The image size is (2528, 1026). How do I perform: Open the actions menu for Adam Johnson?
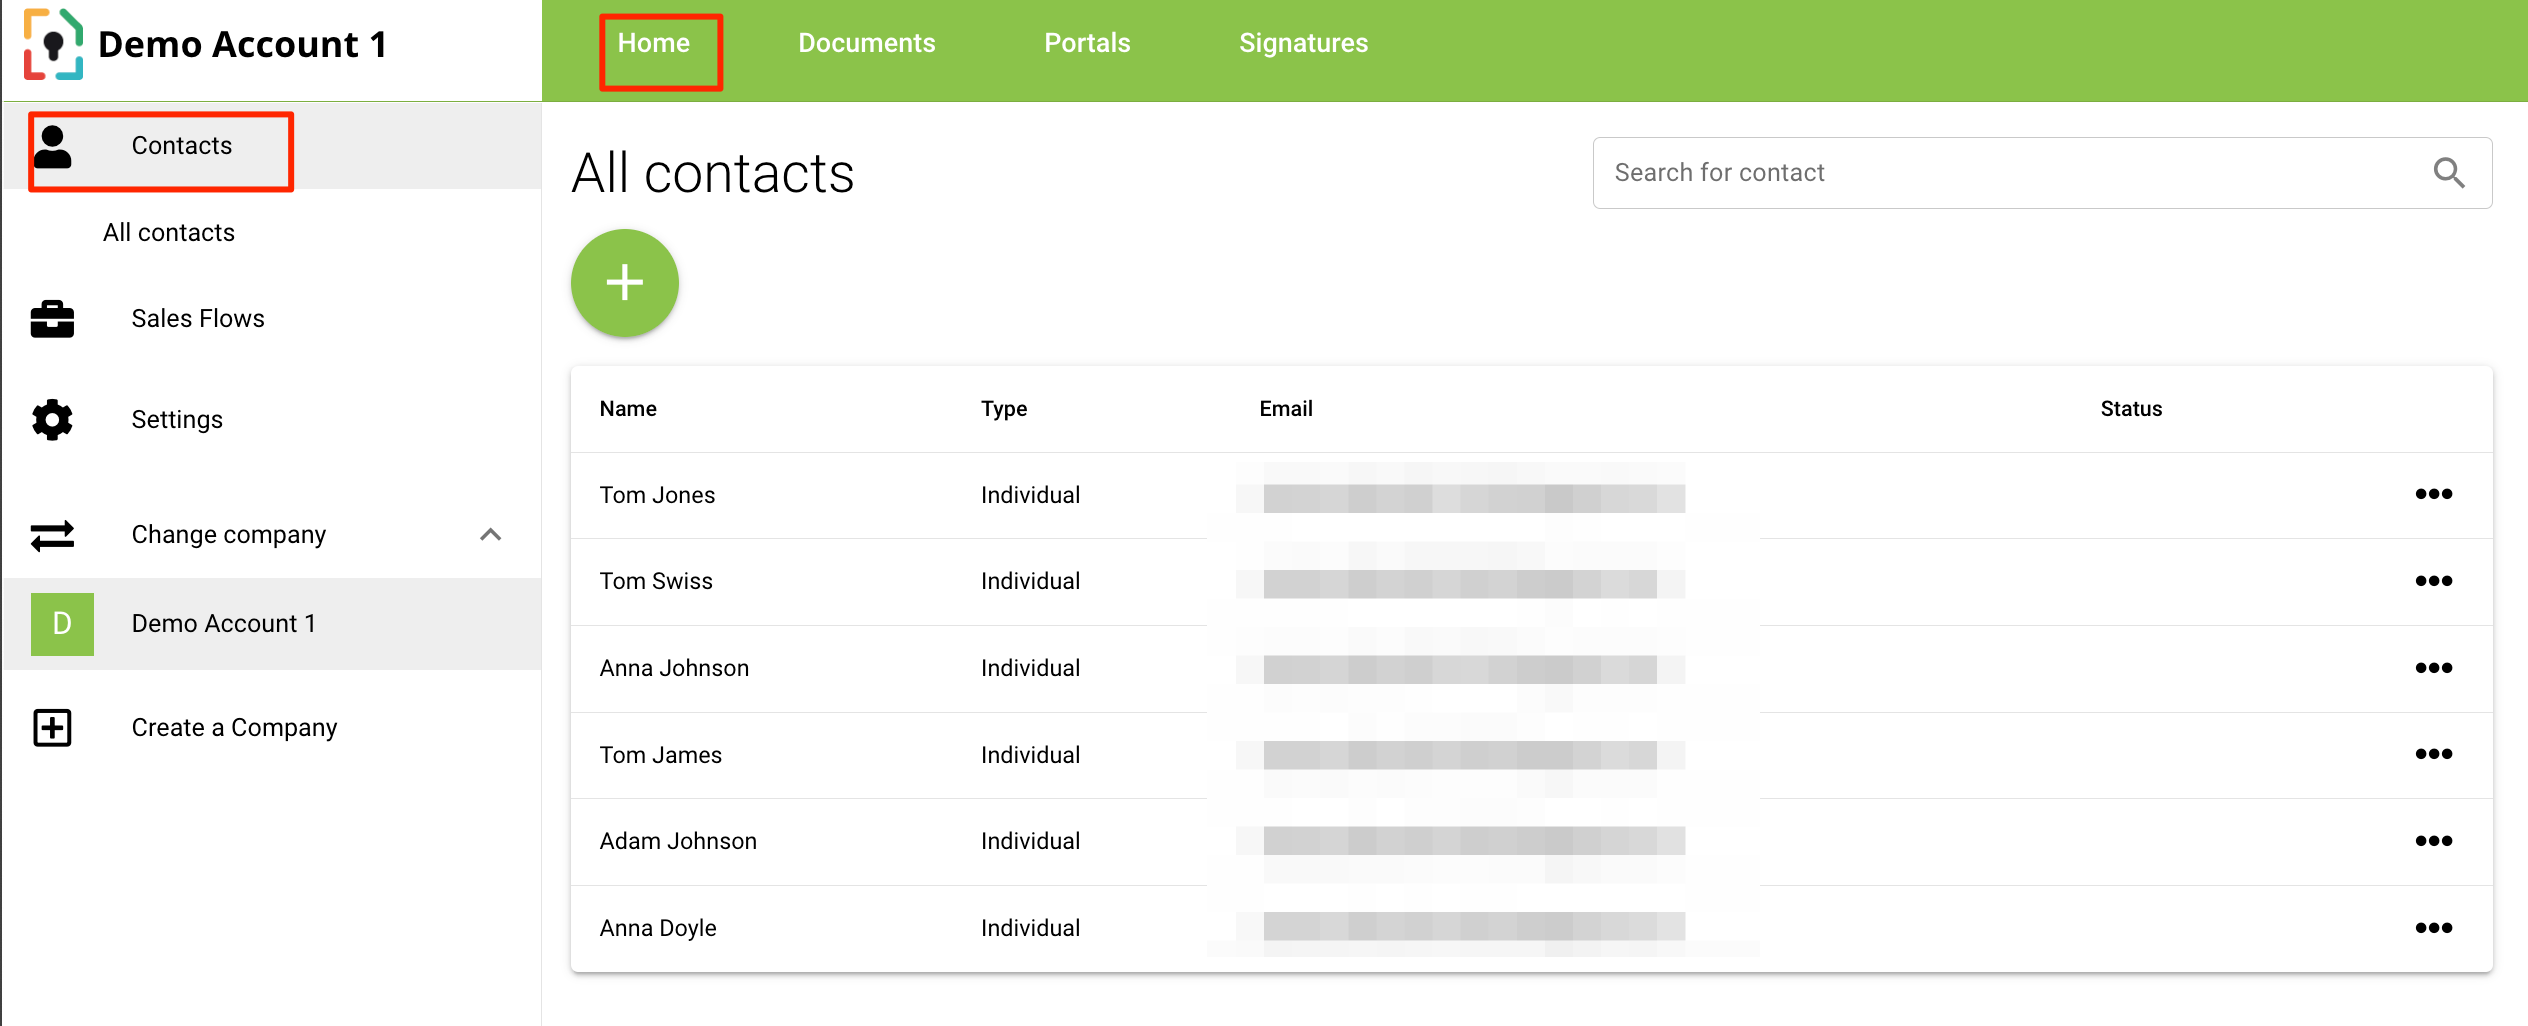tap(2434, 840)
